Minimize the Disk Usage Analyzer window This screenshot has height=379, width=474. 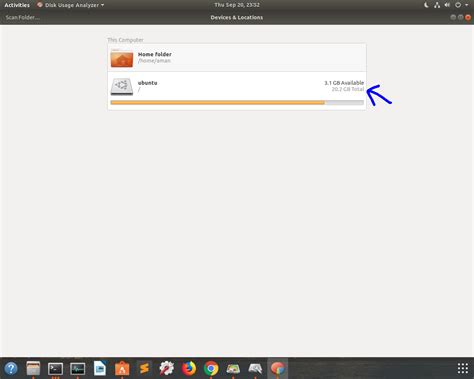[x=453, y=17]
